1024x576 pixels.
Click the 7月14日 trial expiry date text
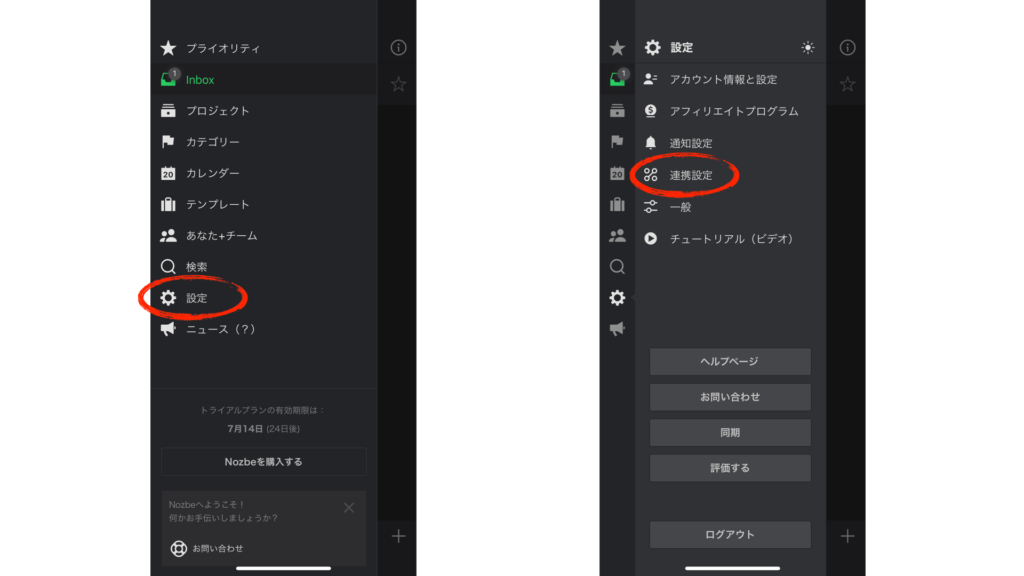click(x=245, y=429)
